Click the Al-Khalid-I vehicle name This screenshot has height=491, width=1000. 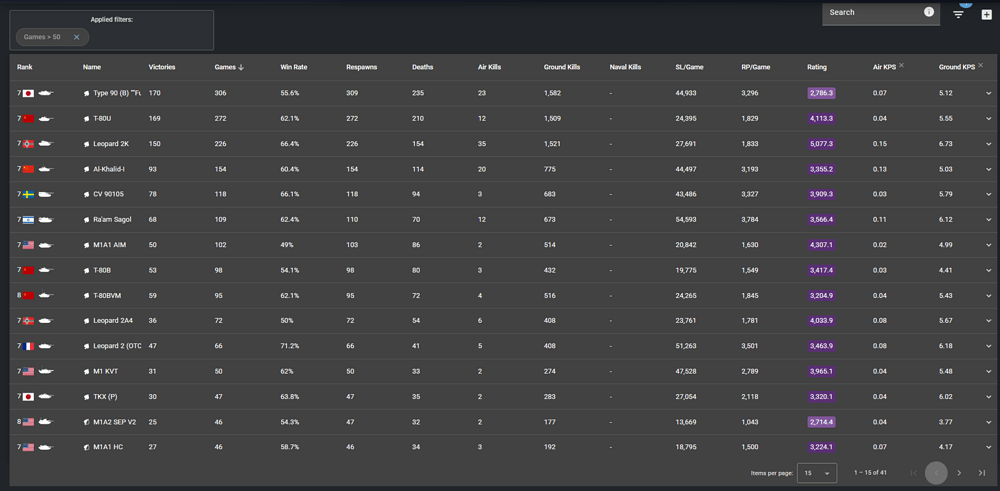(109, 169)
